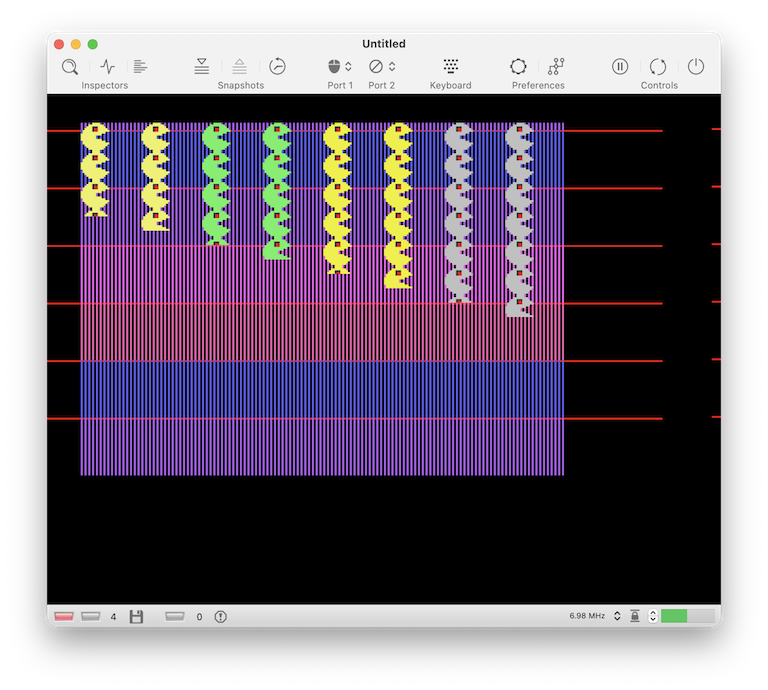Reset the emulator with the circular-arrows icon
Image resolution: width=768 pixels, height=690 pixels.
tap(658, 67)
